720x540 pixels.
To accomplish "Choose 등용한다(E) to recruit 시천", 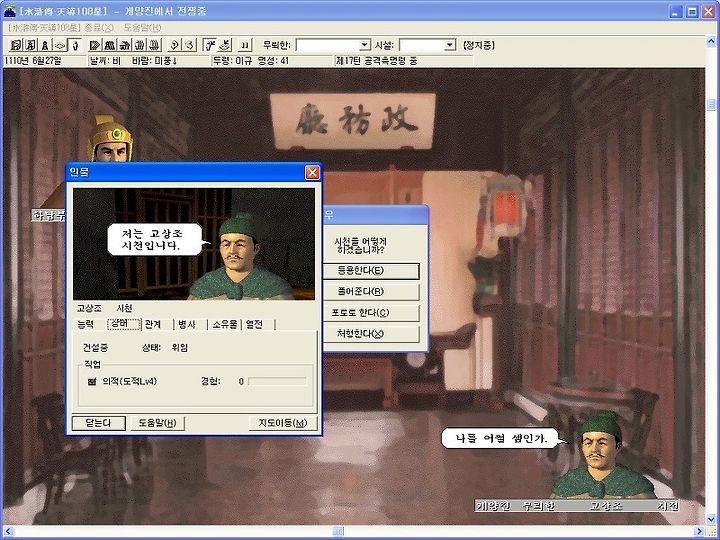I will point(371,271).
